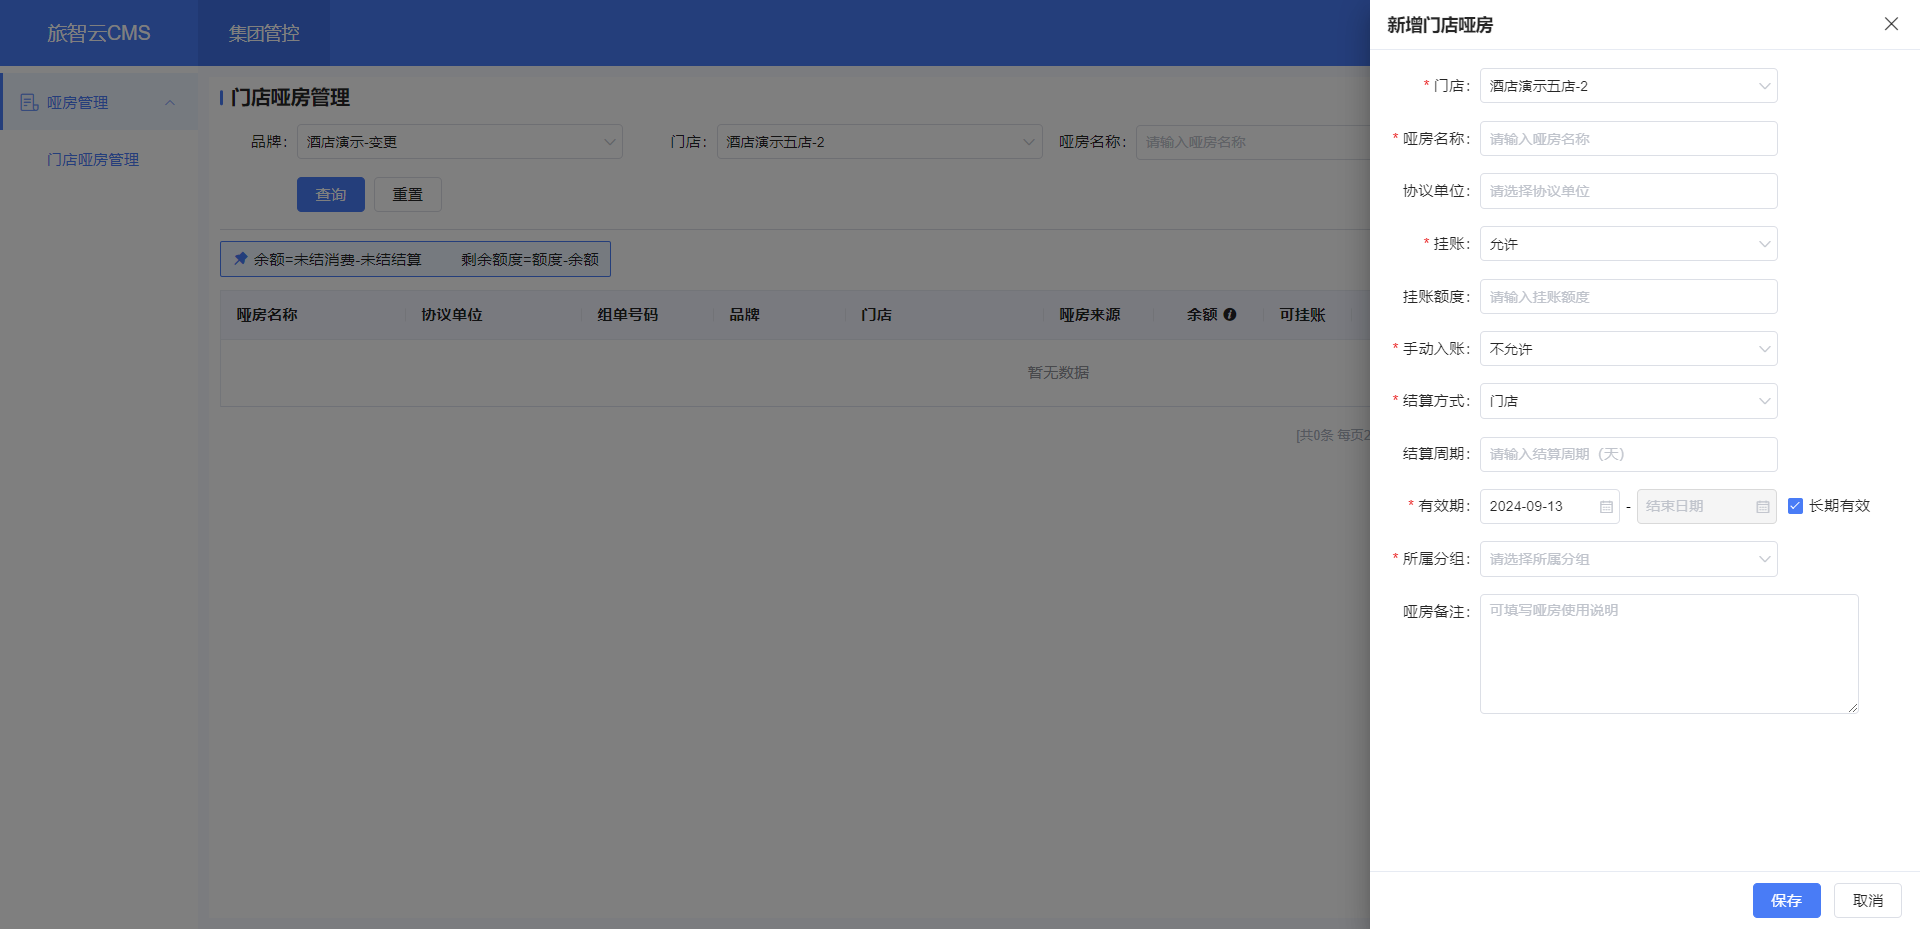The width and height of the screenshot is (1920, 929).
Task: Open the 品牌 filter dropdown
Action: 459,142
